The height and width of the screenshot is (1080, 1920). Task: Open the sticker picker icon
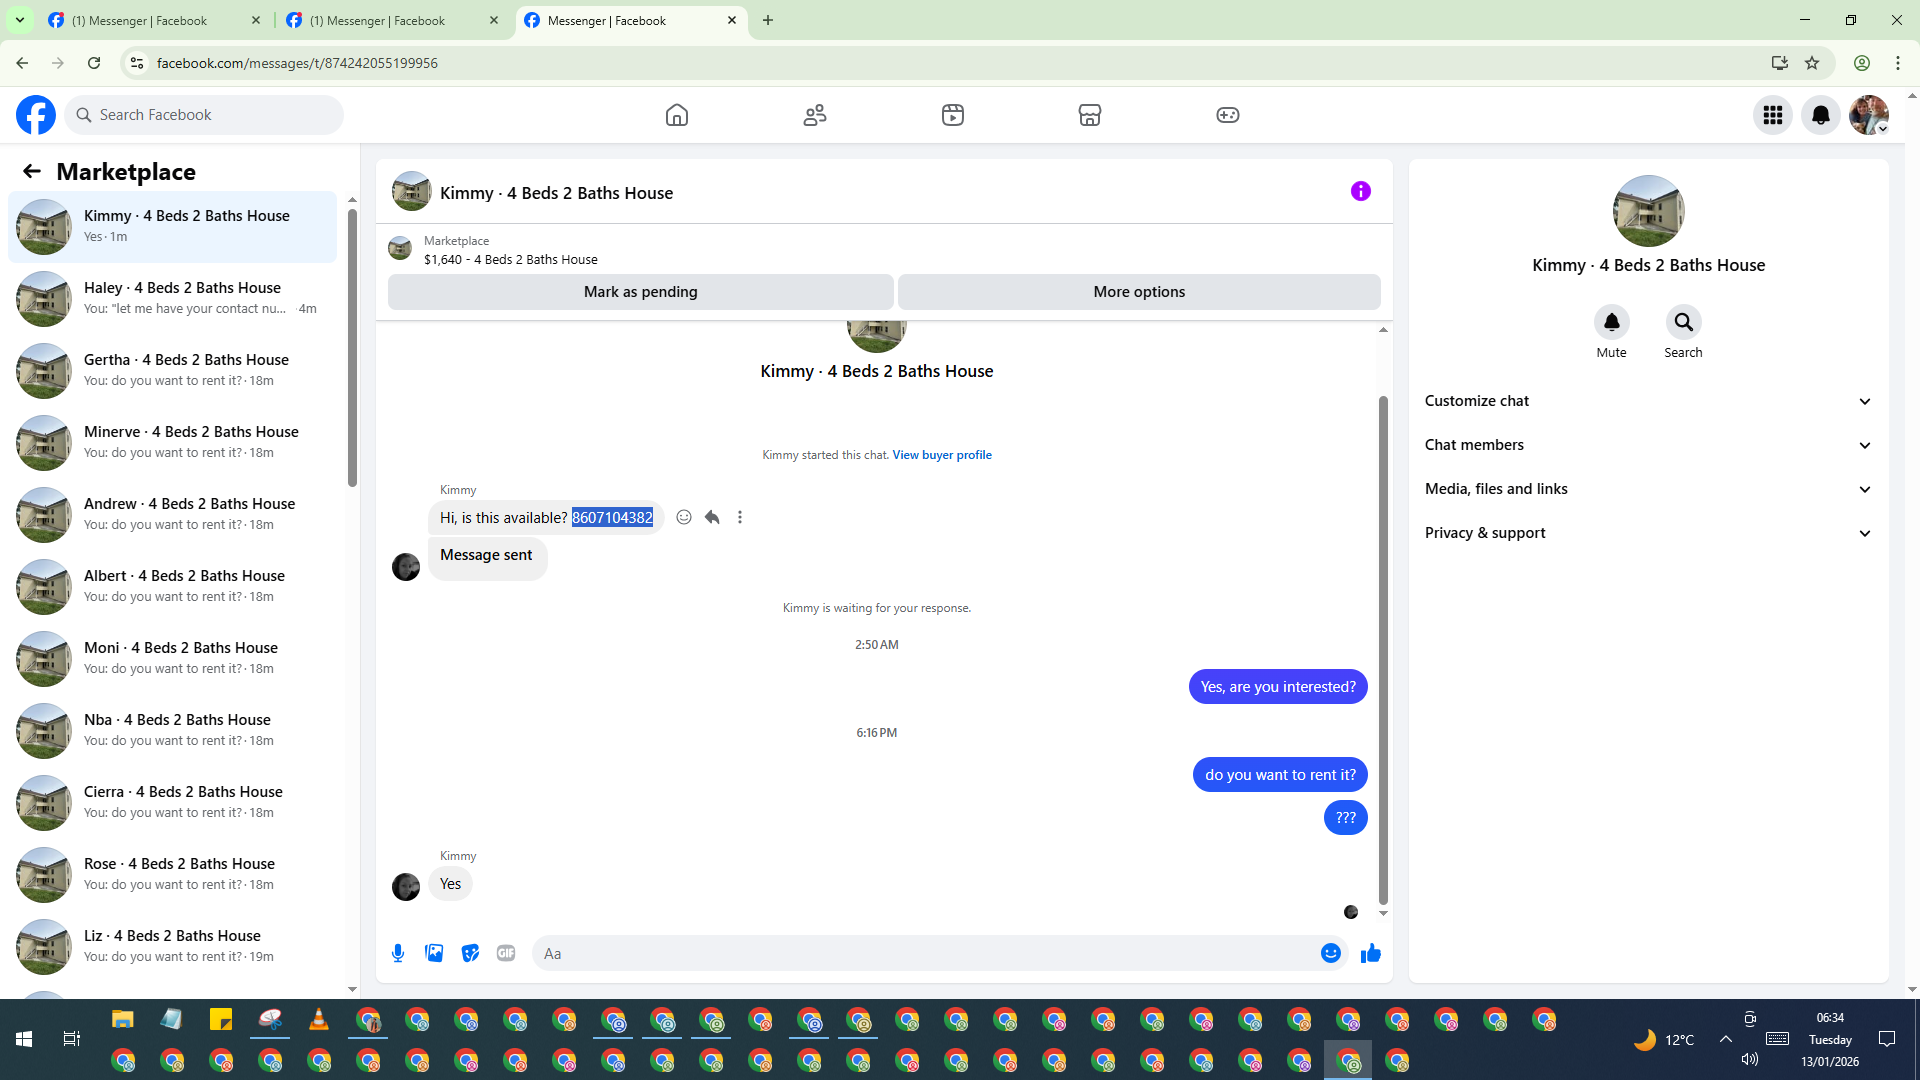(470, 953)
